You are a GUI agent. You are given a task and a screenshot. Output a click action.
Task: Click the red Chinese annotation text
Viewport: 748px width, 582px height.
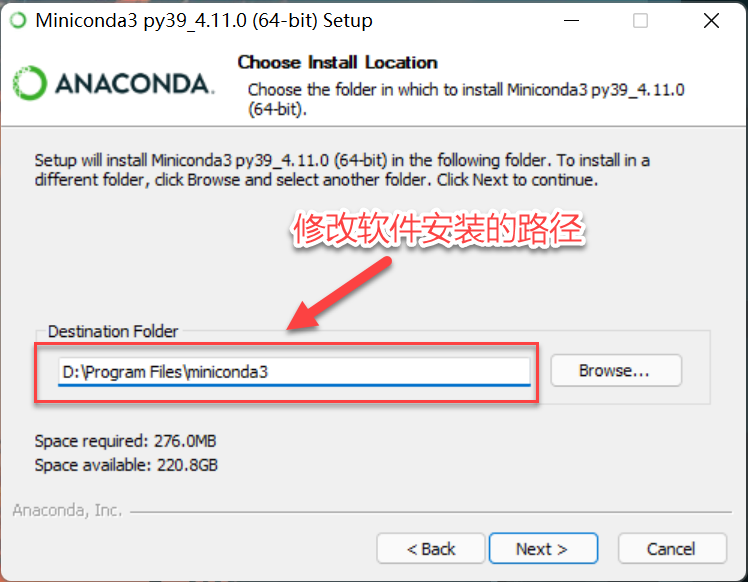click(438, 229)
